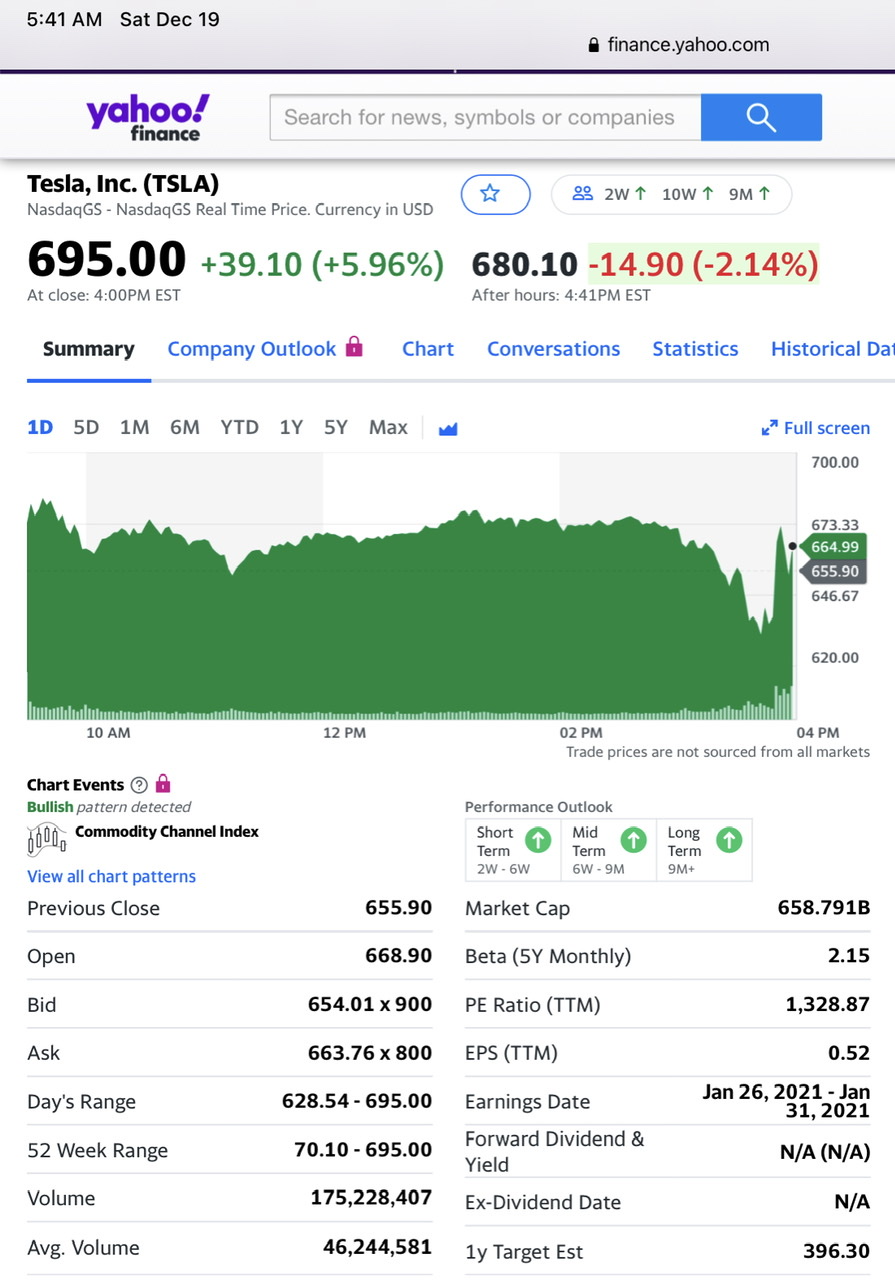
Task: Select Max chart range
Action: [388, 428]
